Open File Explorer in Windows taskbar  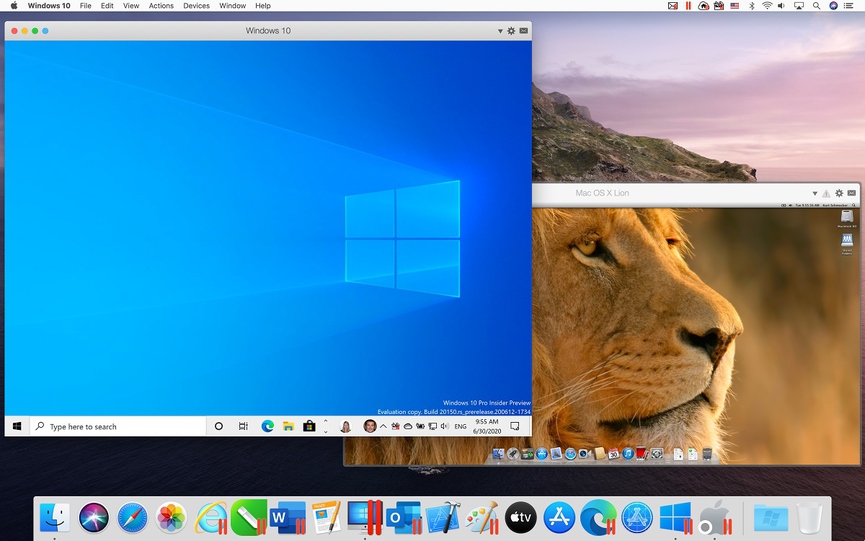tap(288, 426)
